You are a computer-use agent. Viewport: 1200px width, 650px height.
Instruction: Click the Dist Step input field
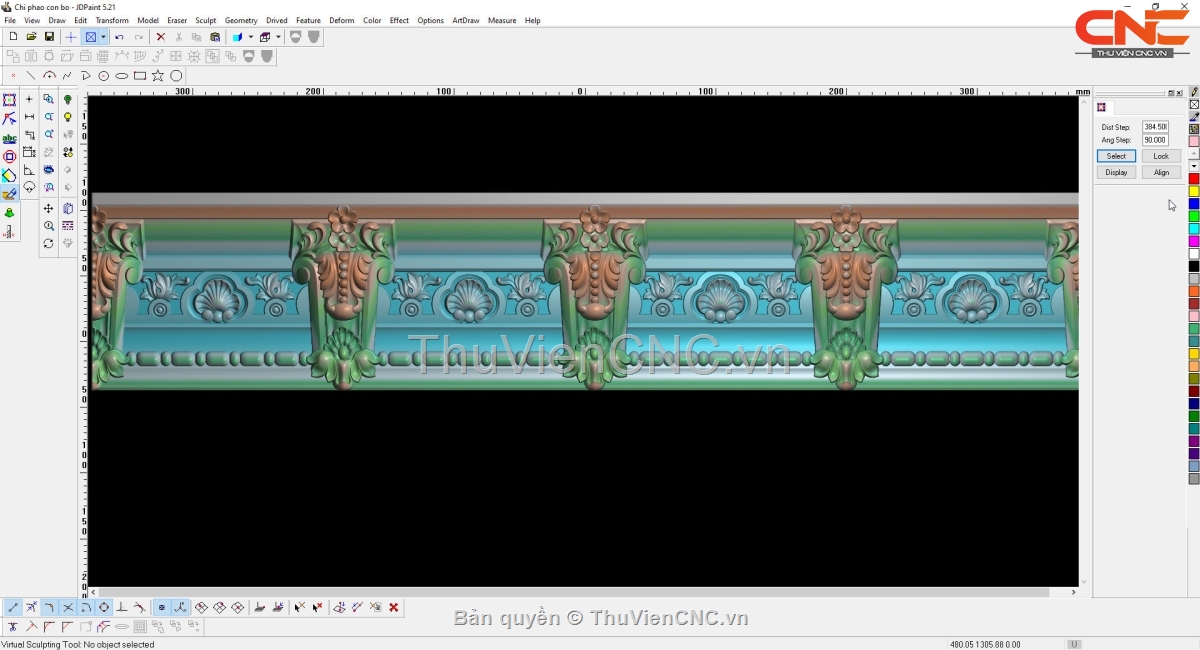pyautogui.click(x=1155, y=127)
